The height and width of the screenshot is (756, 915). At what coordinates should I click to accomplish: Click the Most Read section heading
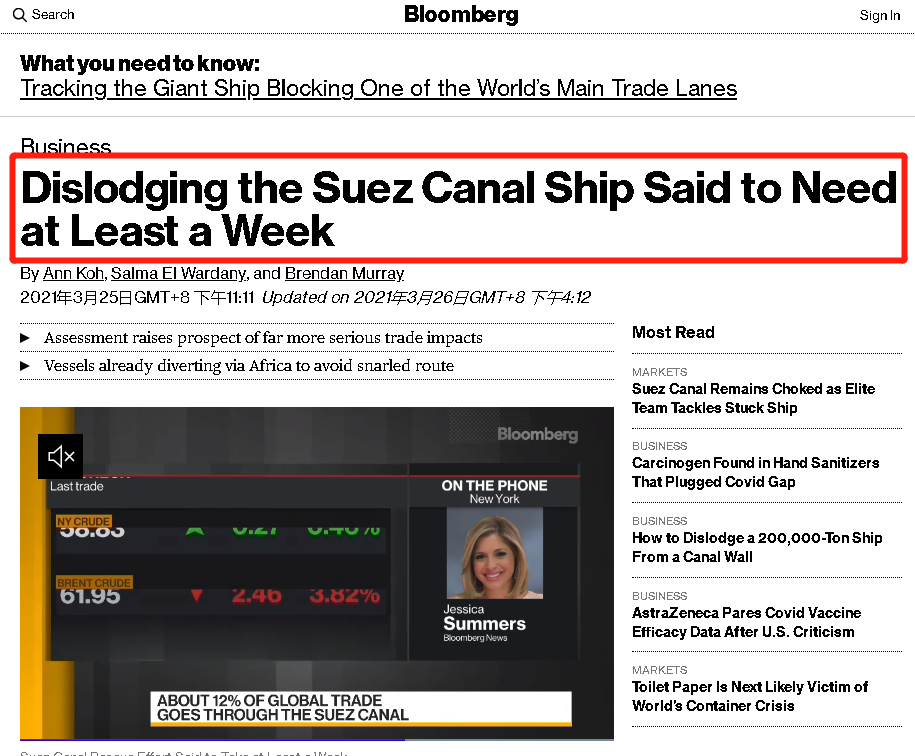click(x=673, y=332)
